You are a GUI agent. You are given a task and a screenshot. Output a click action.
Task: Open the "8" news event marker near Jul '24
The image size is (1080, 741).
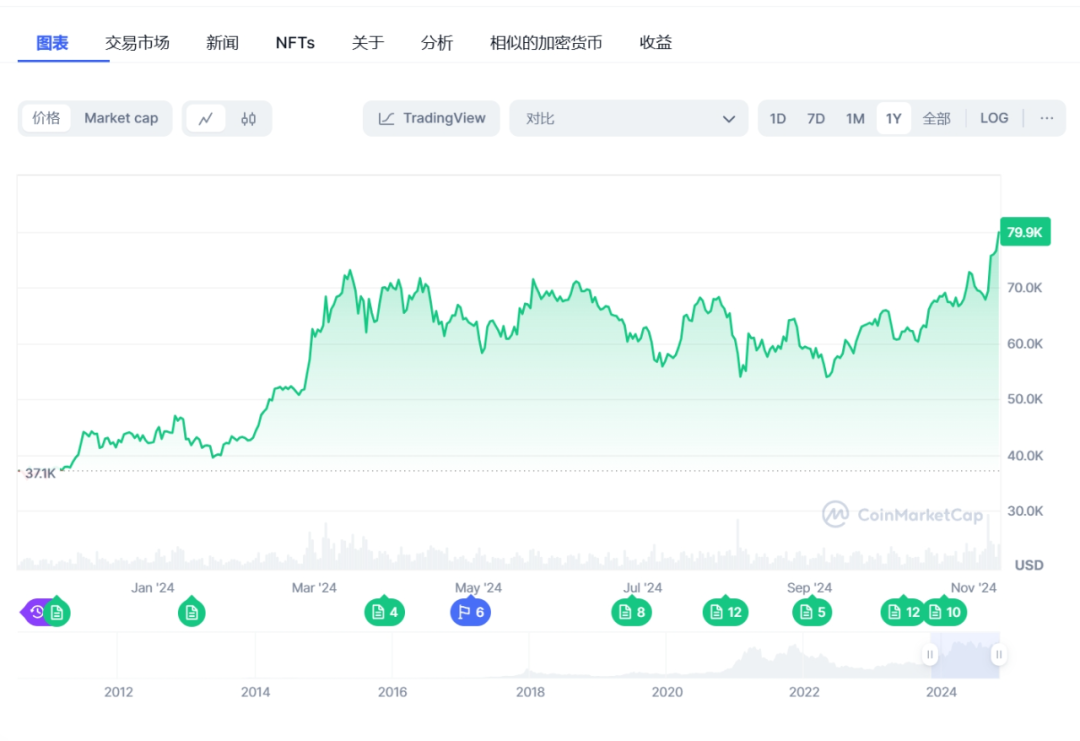631,612
